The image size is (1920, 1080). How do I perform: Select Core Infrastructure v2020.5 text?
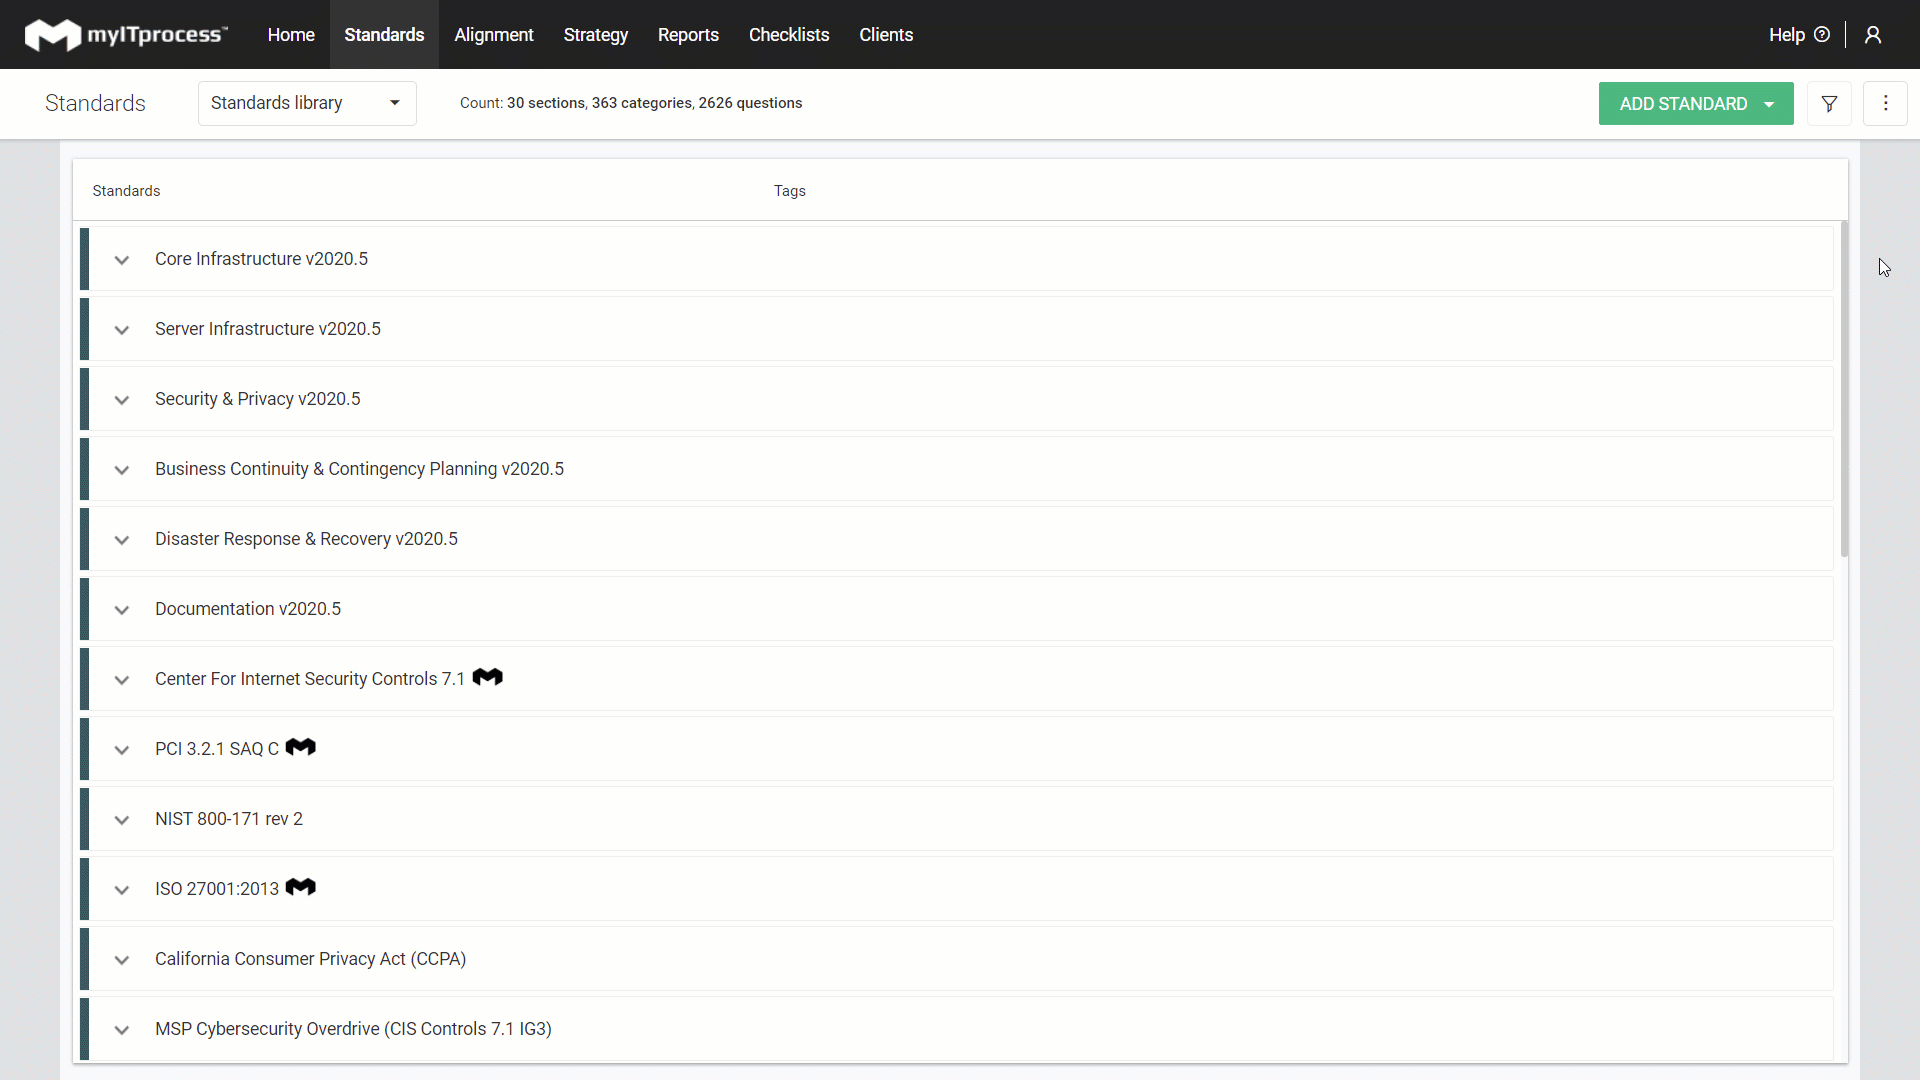[261, 259]
